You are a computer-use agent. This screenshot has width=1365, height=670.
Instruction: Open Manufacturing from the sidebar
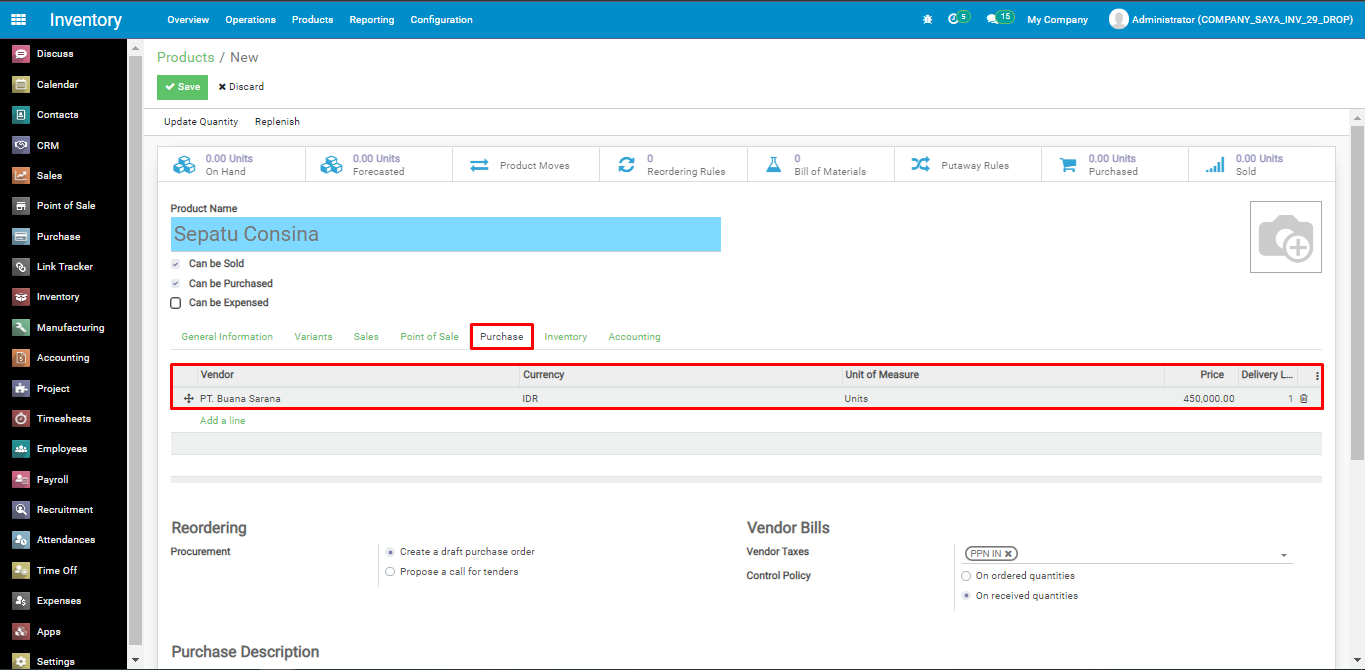[x=70, y=327]
